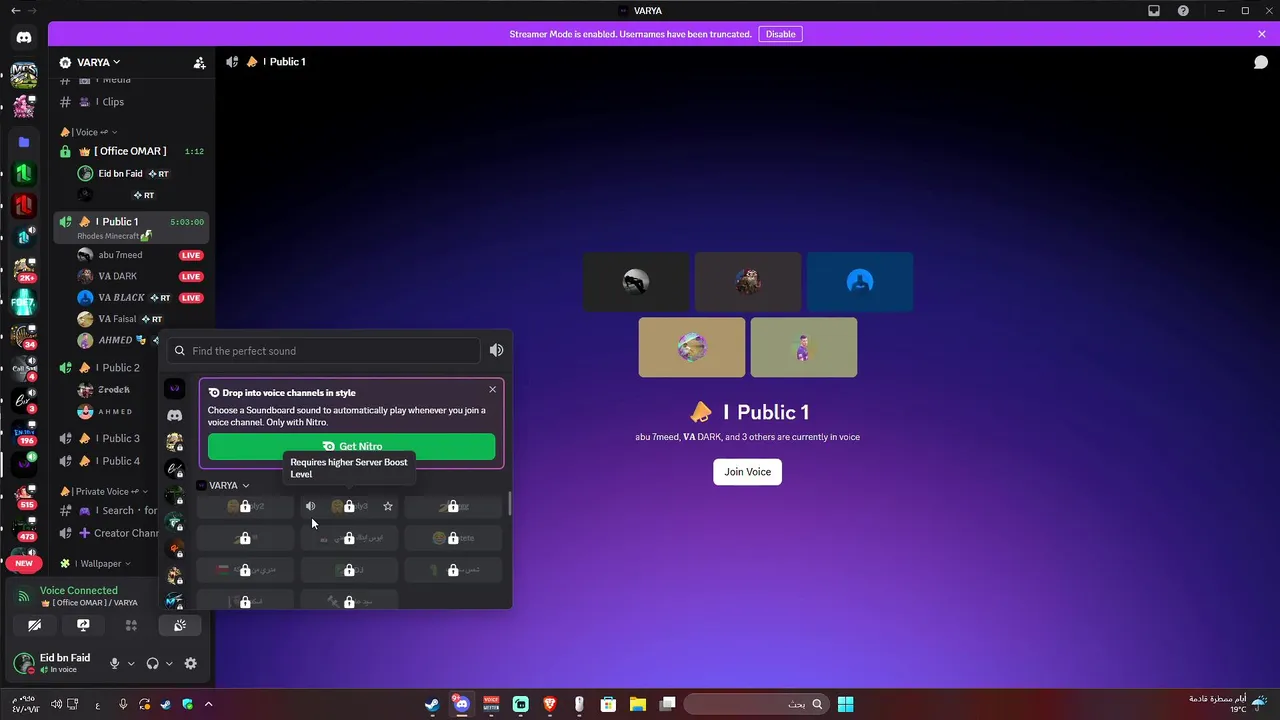Join the Office OMAR voice channel
The image size is (1280, 720).
[132, 151]
